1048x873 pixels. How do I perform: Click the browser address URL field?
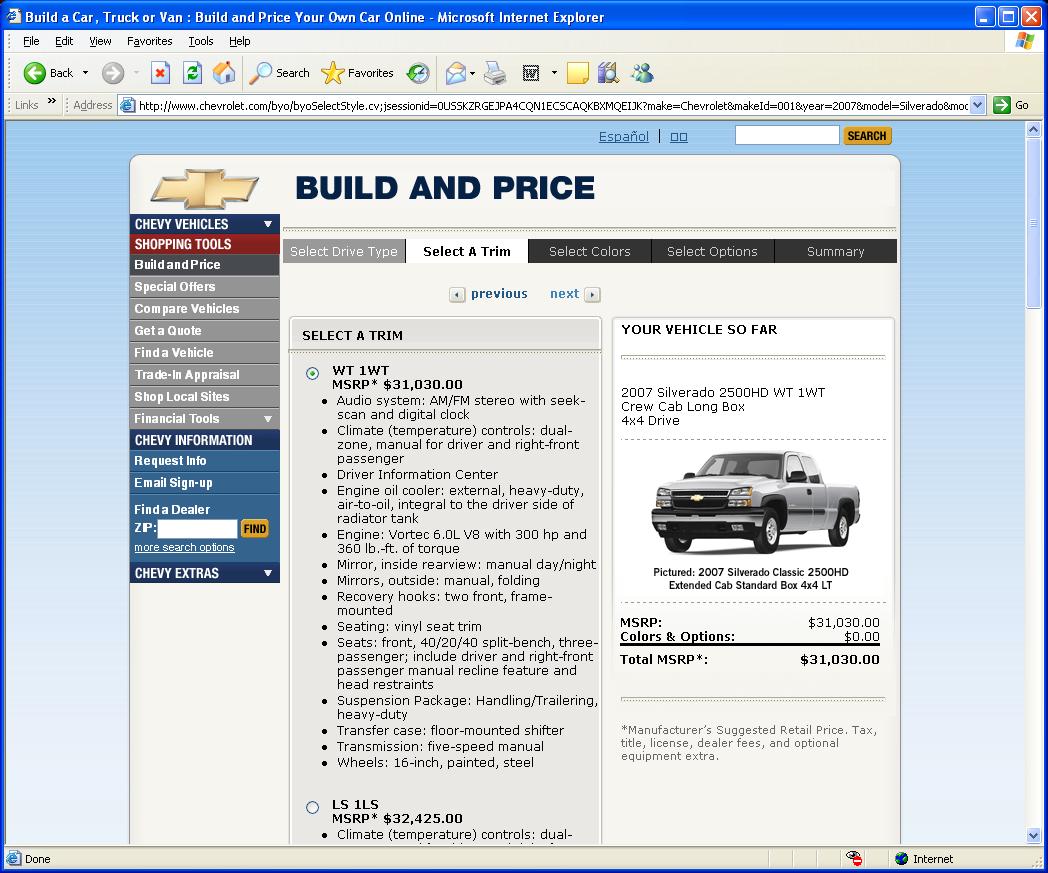pyautogui.click(x=553, y=105)
